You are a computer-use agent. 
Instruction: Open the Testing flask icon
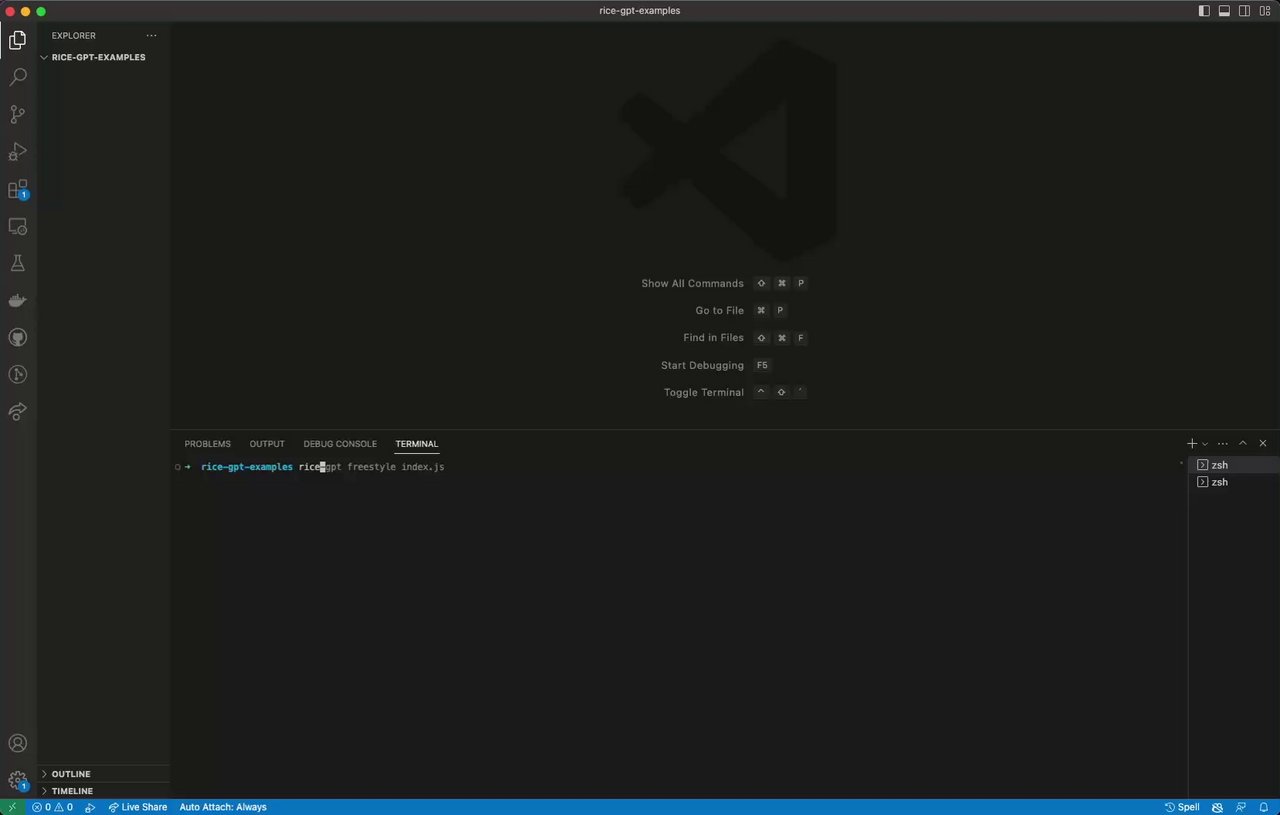tap(18, 263)
